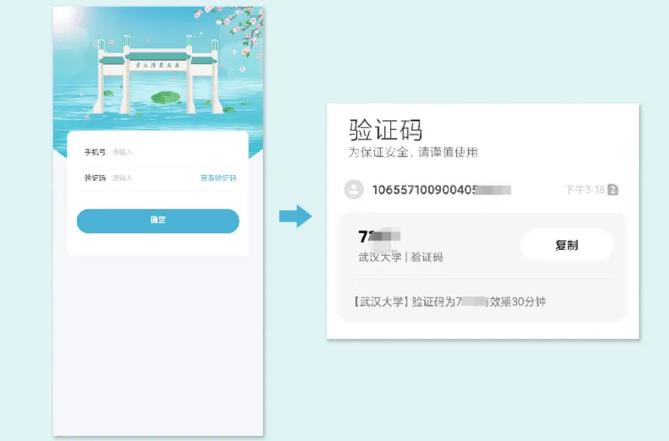Click the gray sender avatar icon
The image size is (669, 441).
354,189
